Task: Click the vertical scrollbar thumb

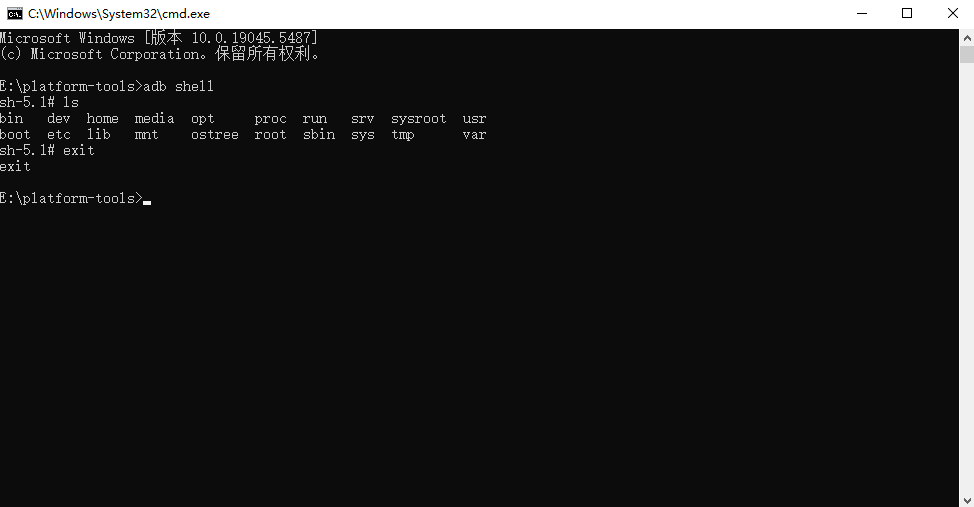Action: [967, 54]
